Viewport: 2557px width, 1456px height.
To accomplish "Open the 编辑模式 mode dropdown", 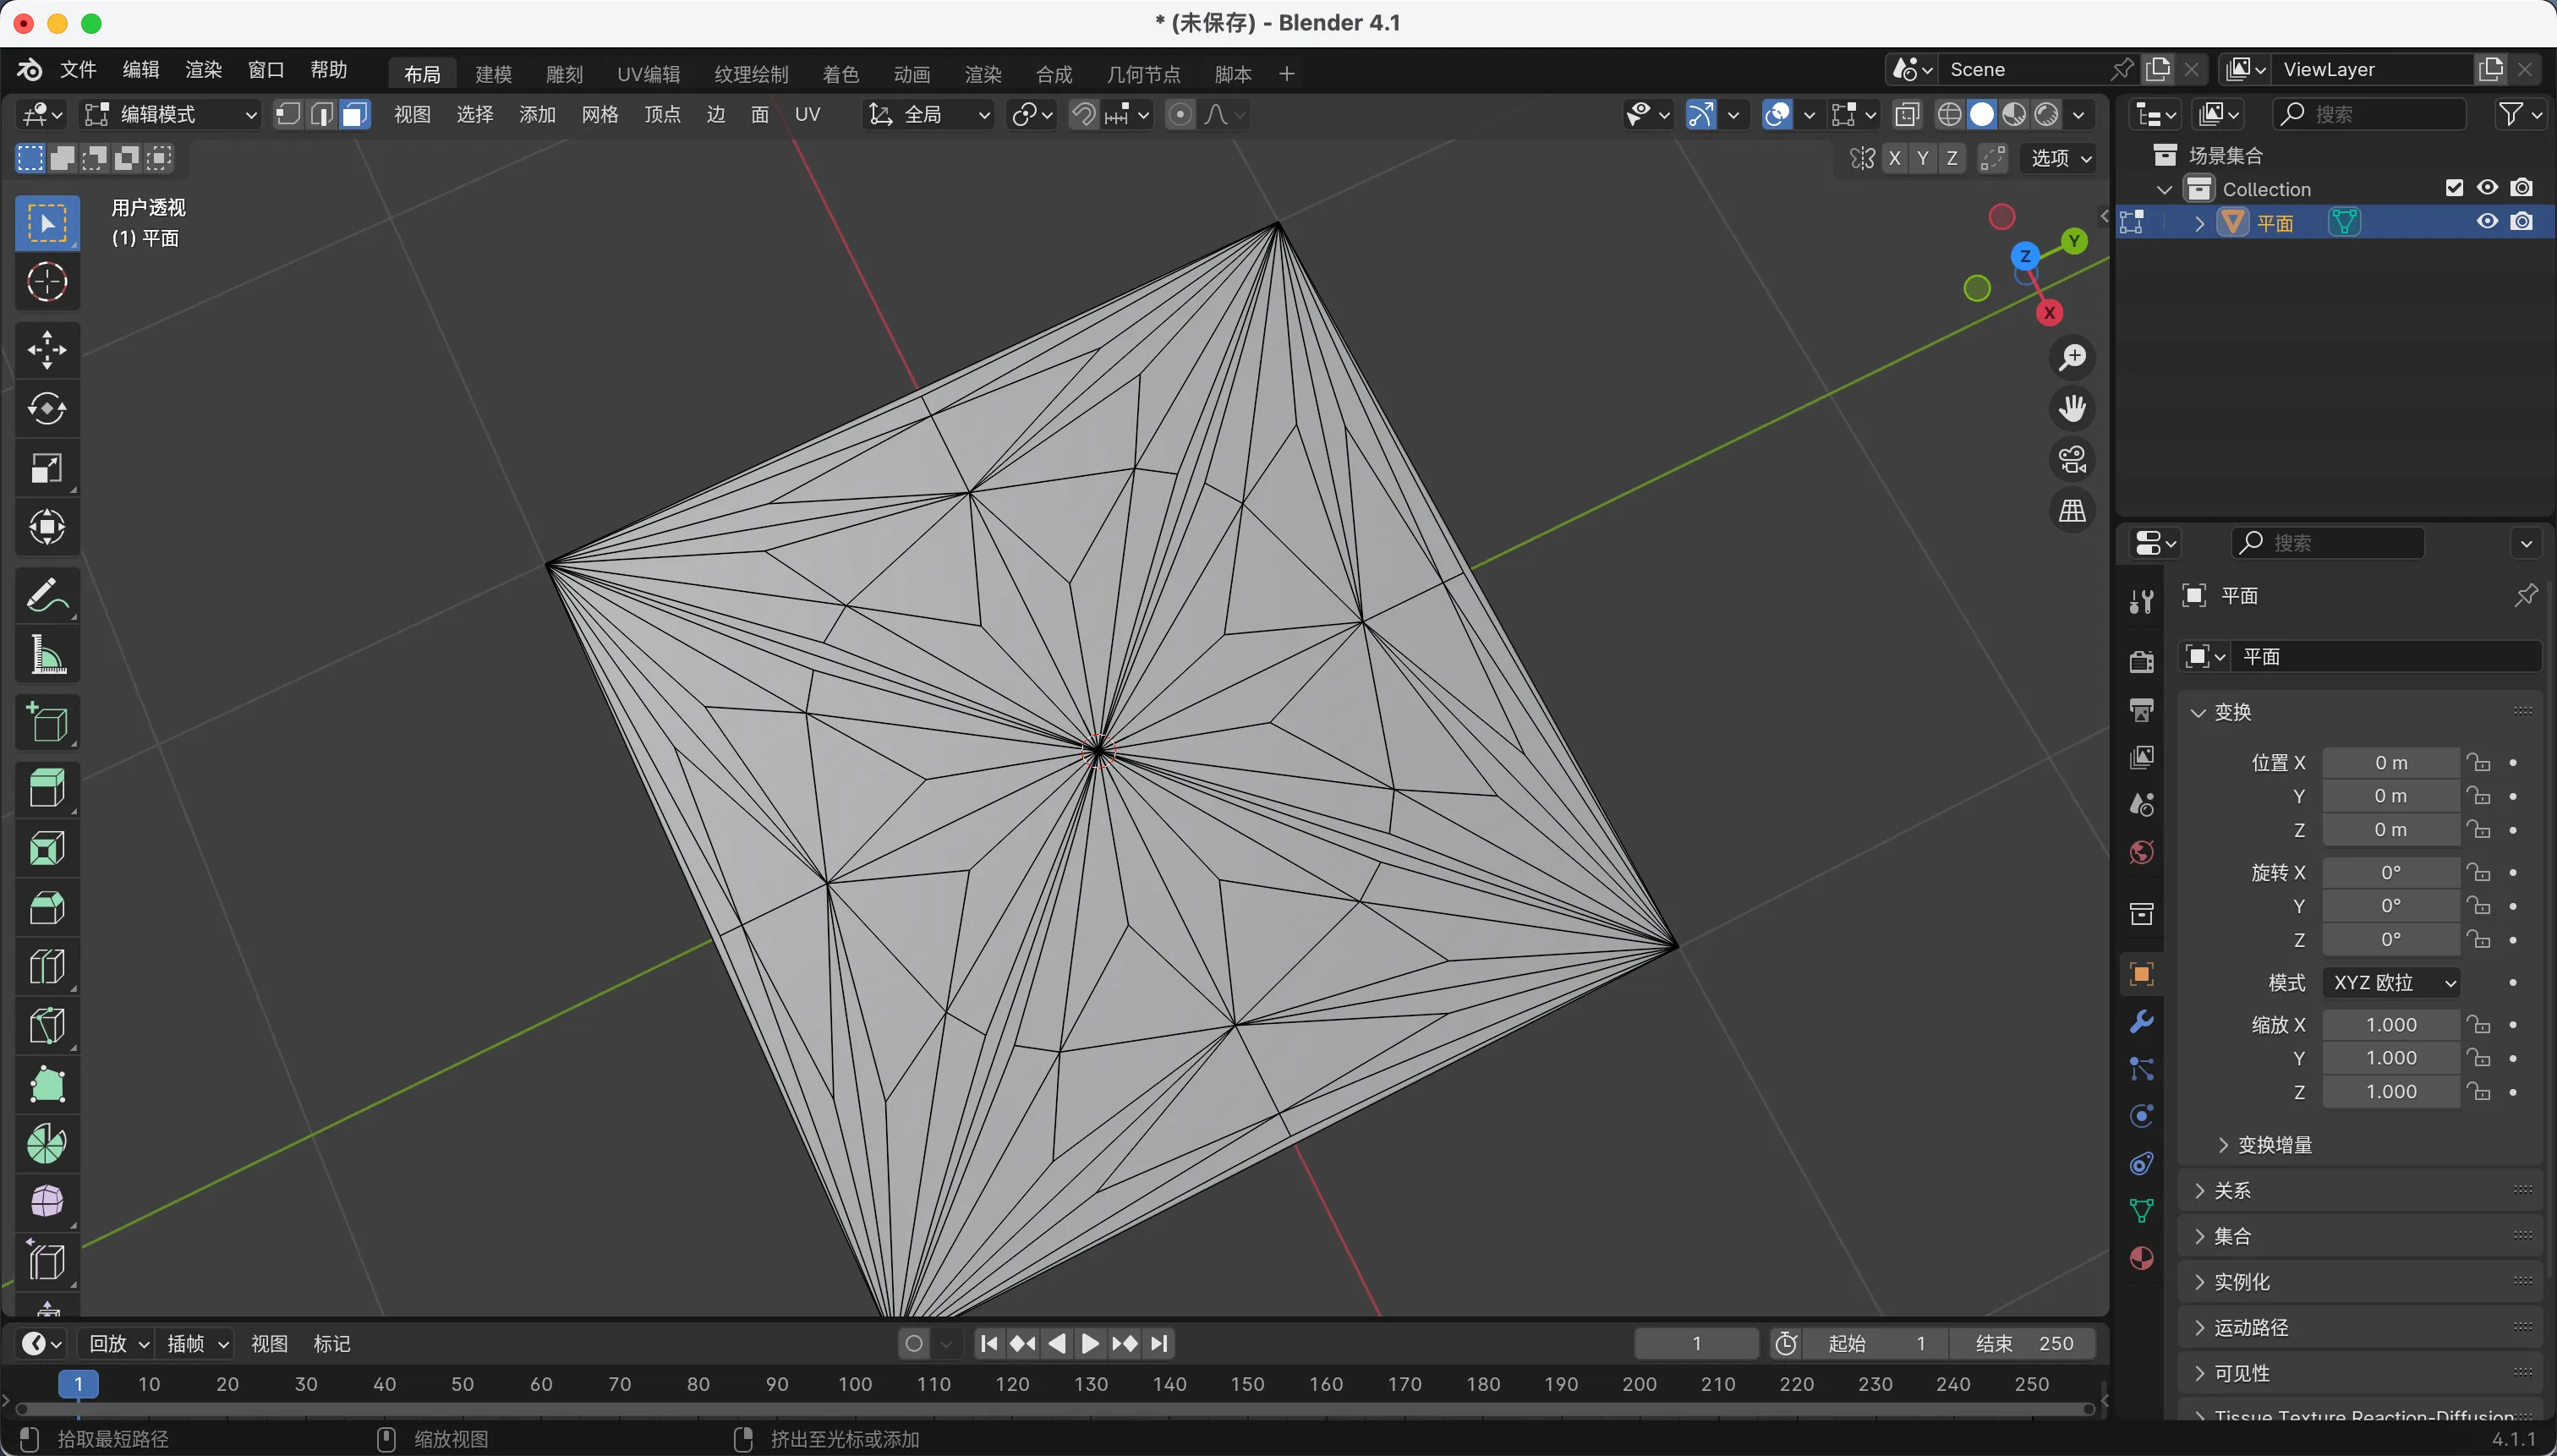I will pyautogui.click(x=170, y=115).
